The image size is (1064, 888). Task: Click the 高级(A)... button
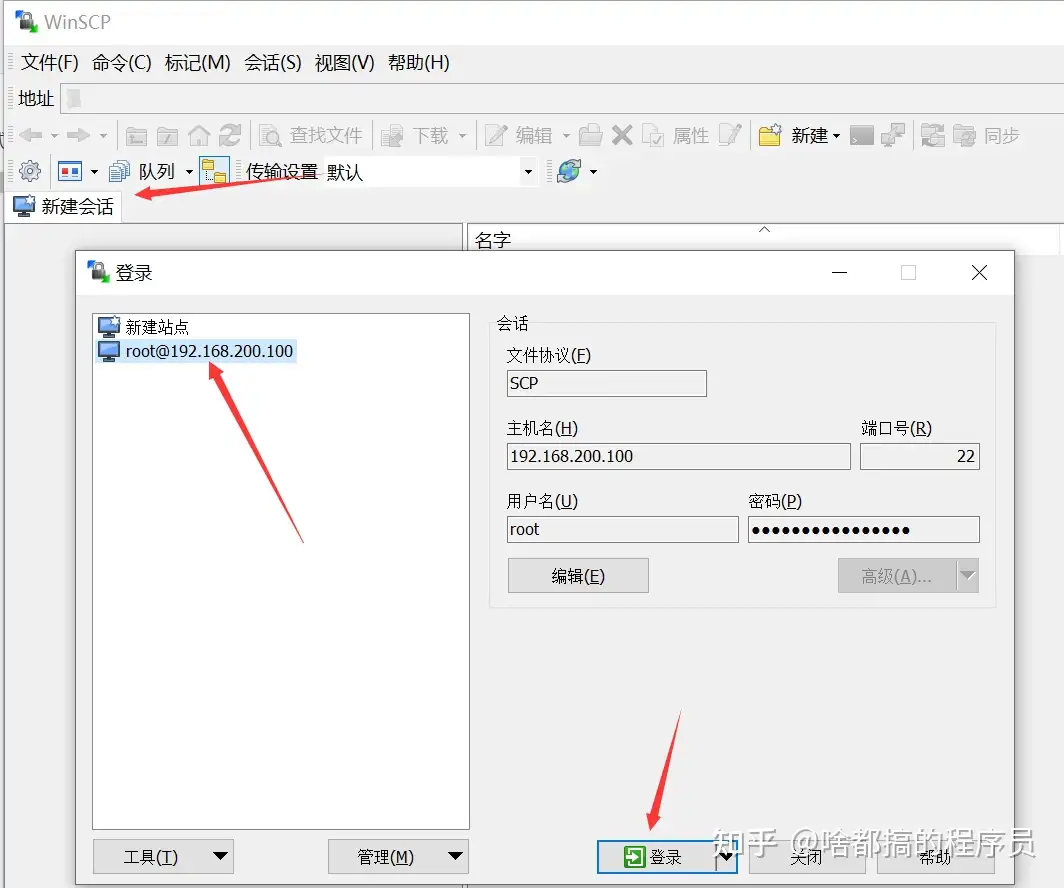click(x=897, y=575)
